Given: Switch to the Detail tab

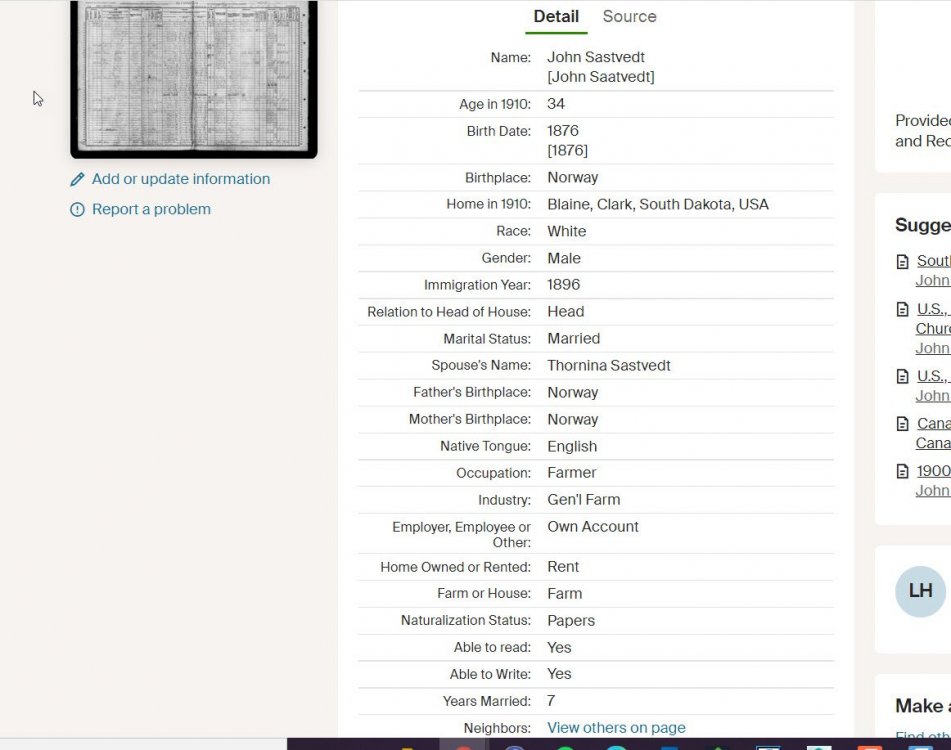Looking at the screenshot, I should (x=556, y=17).
